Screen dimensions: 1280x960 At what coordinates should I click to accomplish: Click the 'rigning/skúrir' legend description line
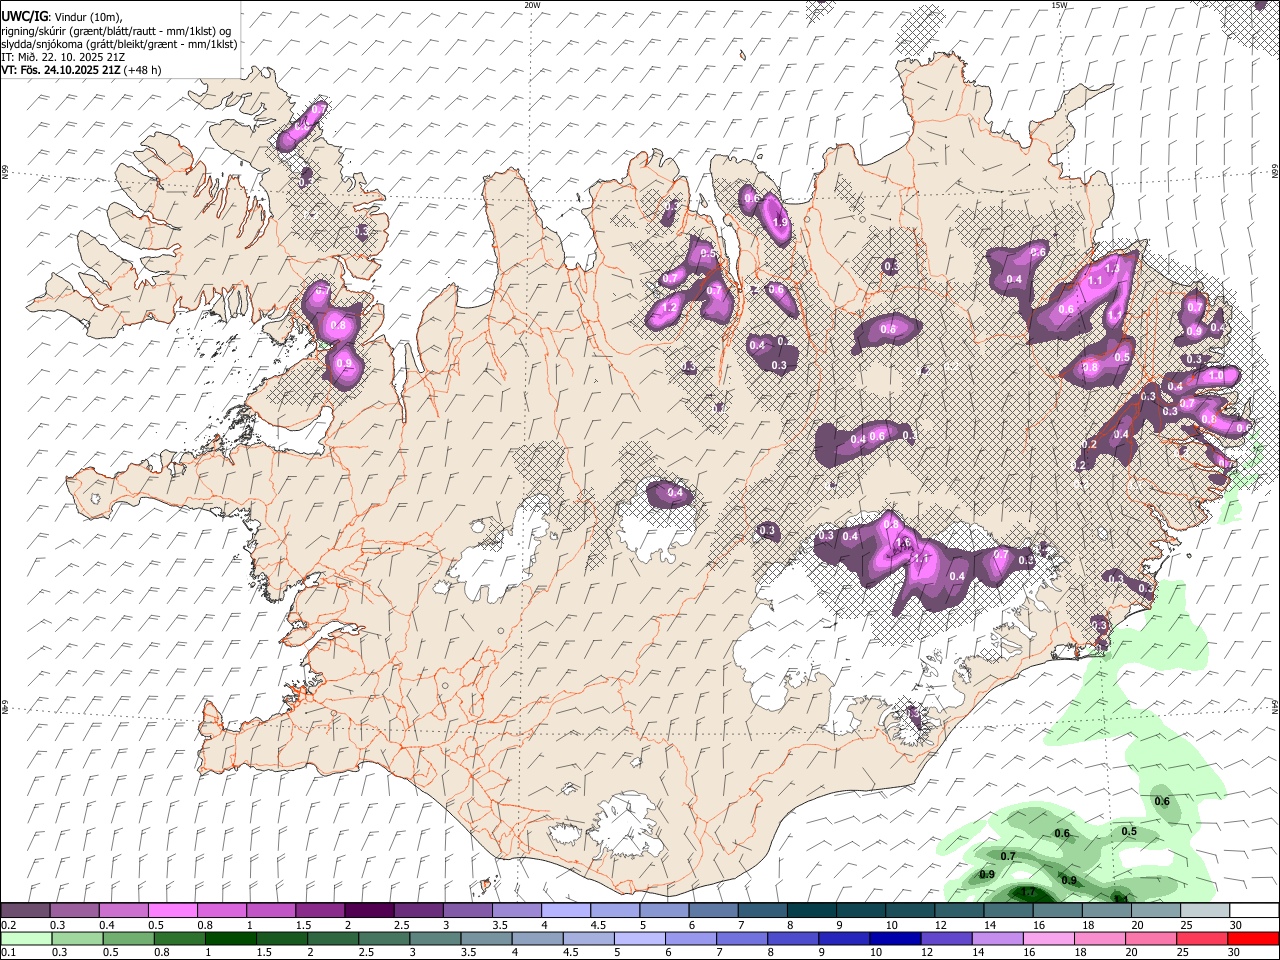coord(116,31)
